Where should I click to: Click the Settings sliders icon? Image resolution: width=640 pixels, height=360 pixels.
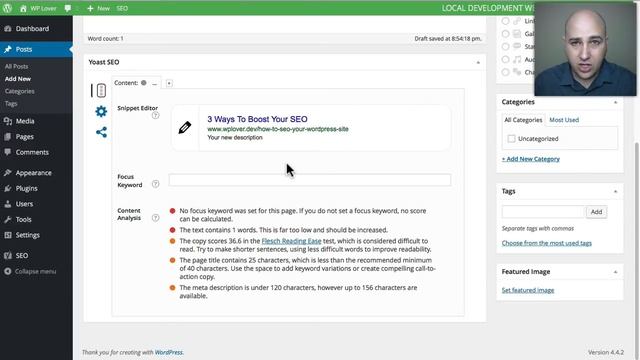point(7,235)
